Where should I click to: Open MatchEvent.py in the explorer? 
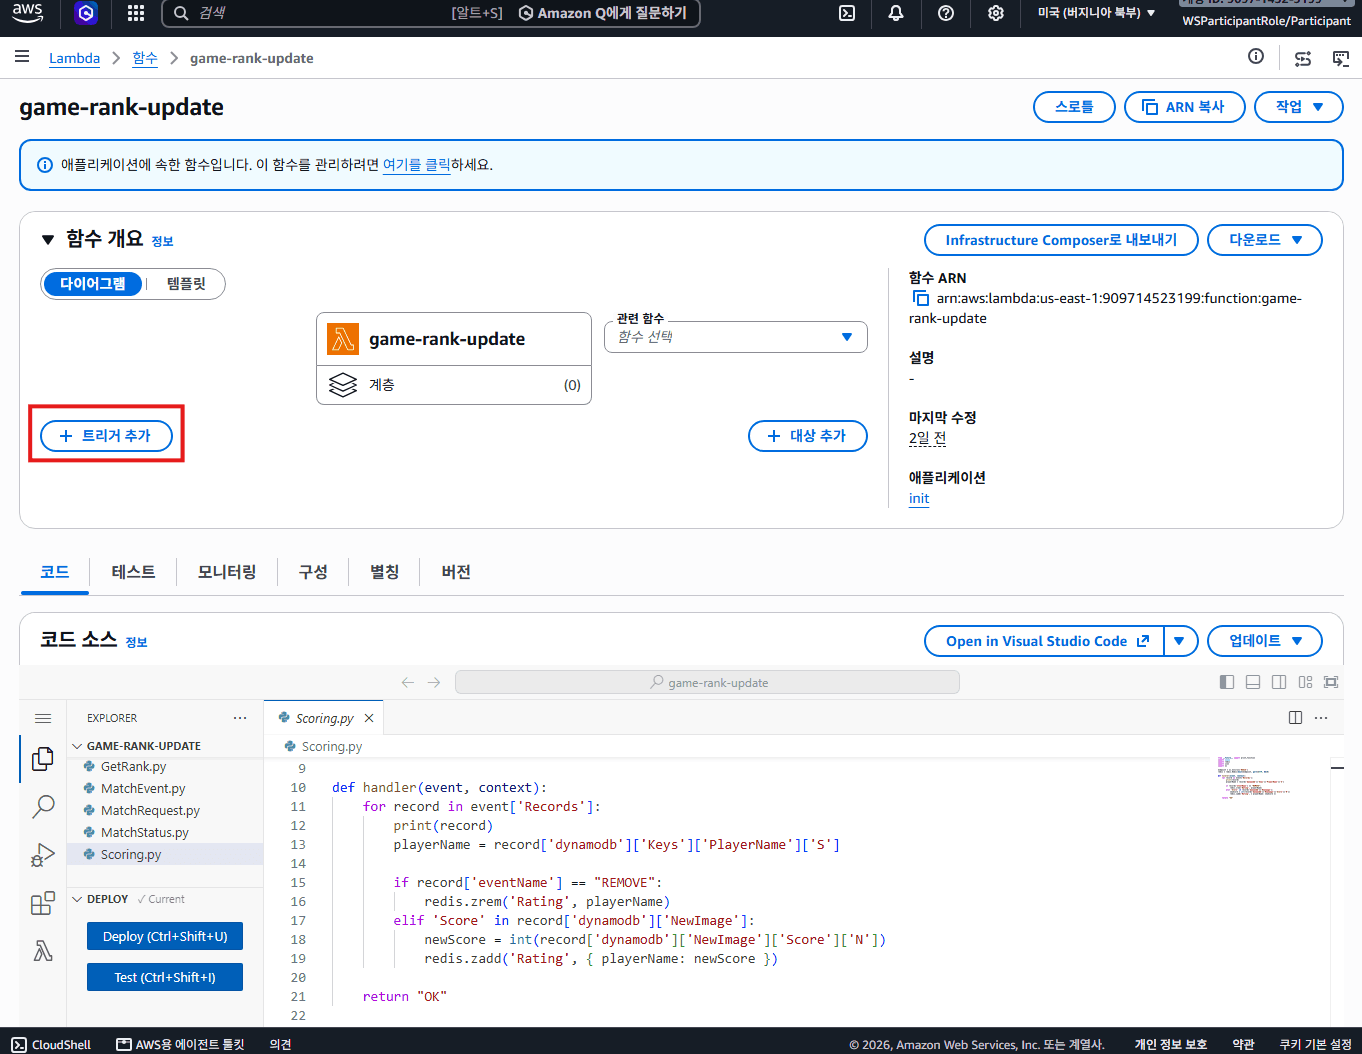point(143,789)
